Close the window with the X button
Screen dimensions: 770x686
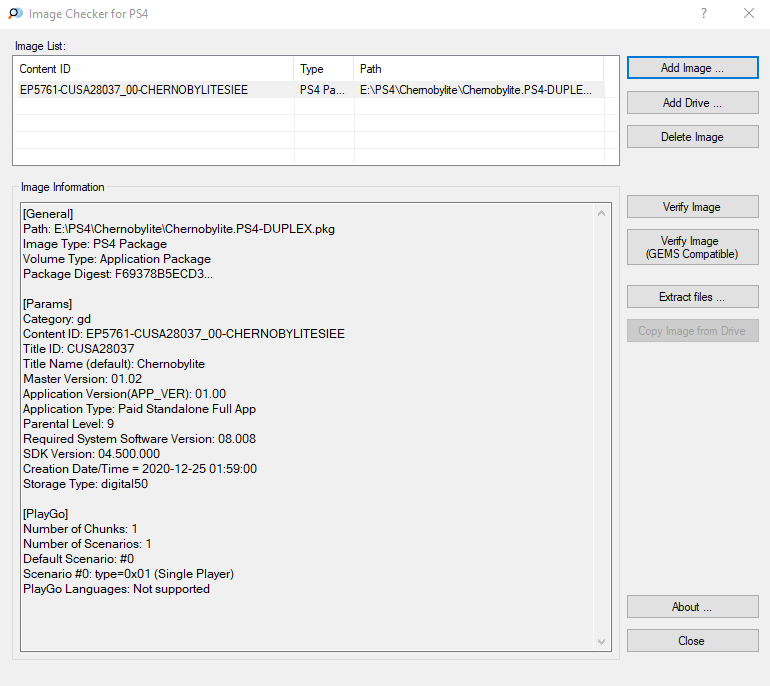748,13
